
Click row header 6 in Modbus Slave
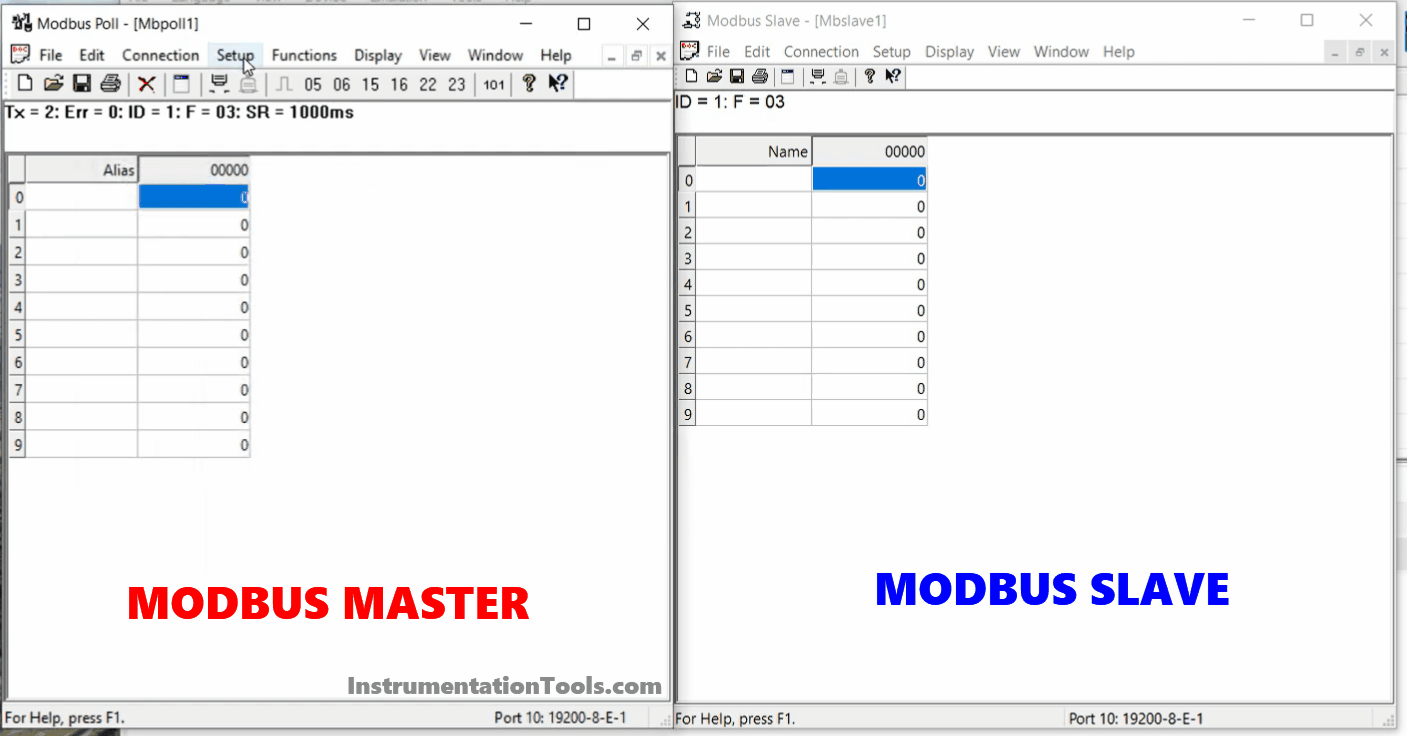(x=688, y=336)
